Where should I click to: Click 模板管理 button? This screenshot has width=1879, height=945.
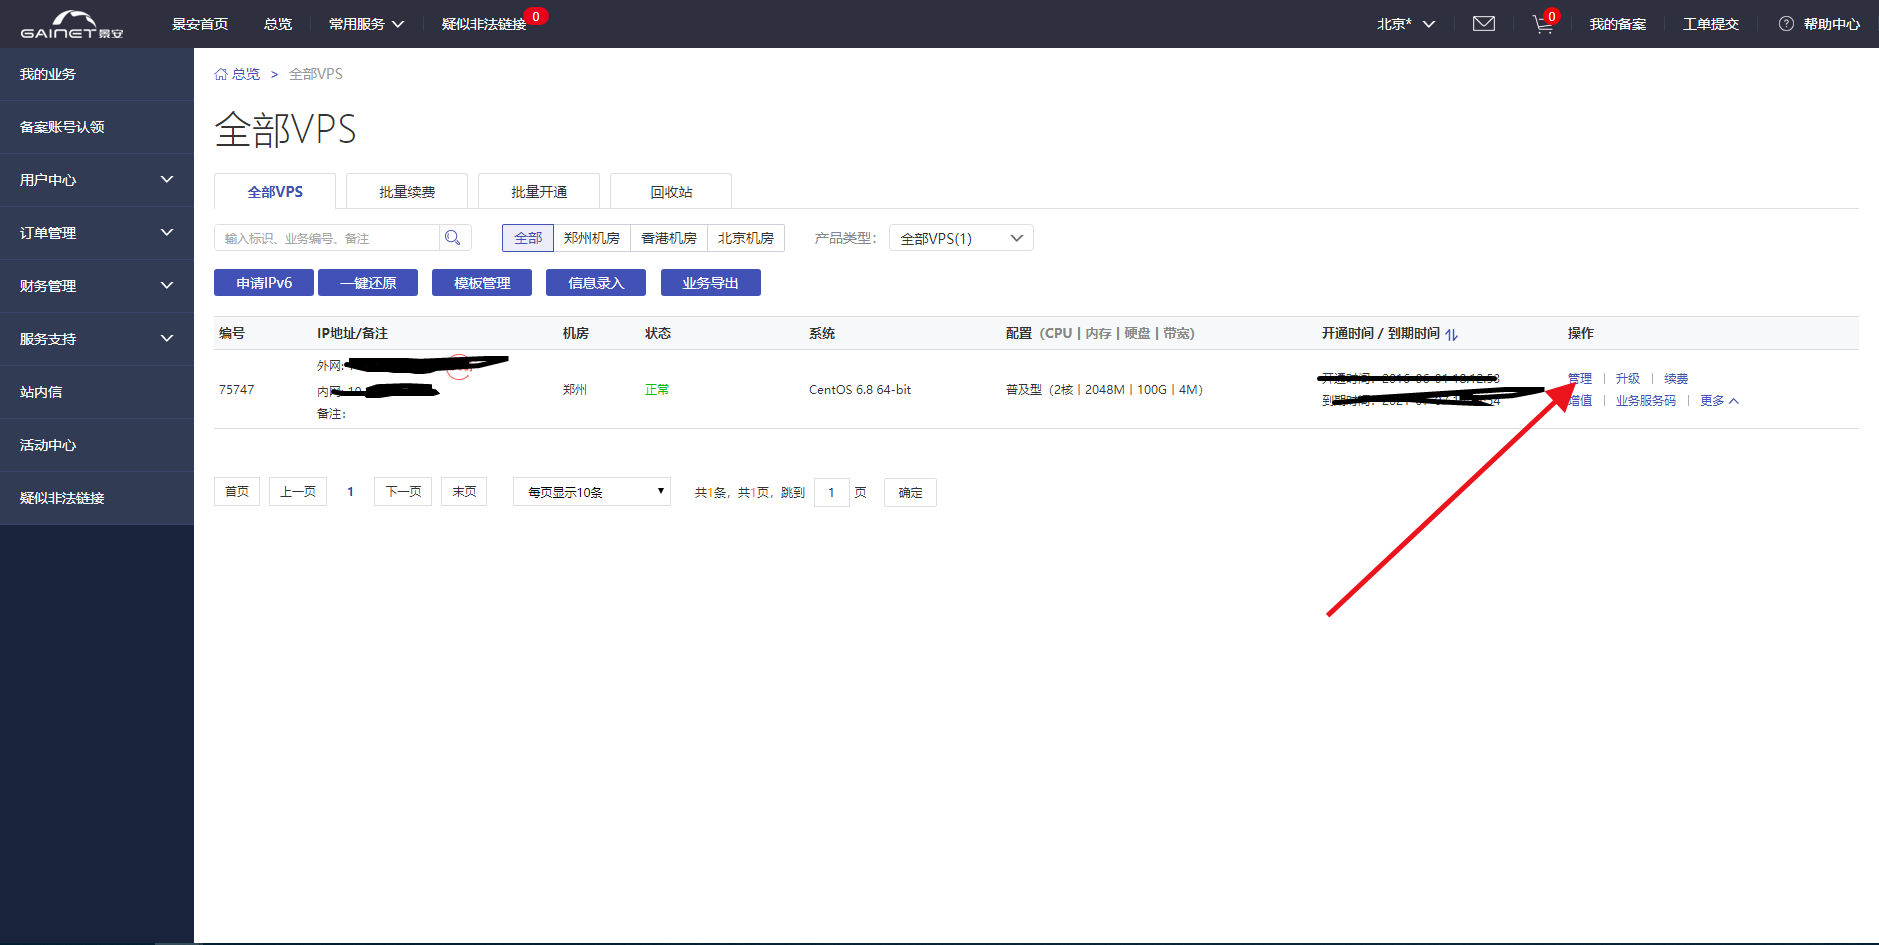[x=482, y=283]
